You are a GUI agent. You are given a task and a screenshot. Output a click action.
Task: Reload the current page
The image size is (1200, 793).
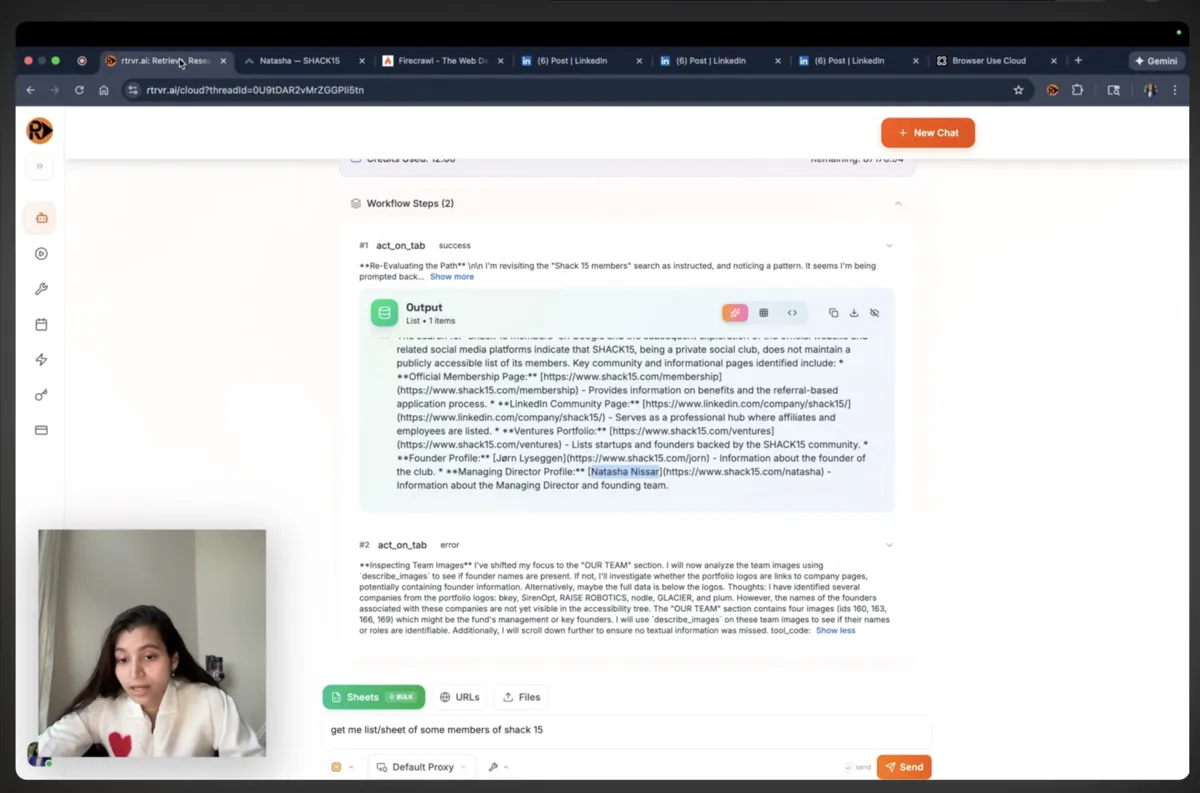79,90
